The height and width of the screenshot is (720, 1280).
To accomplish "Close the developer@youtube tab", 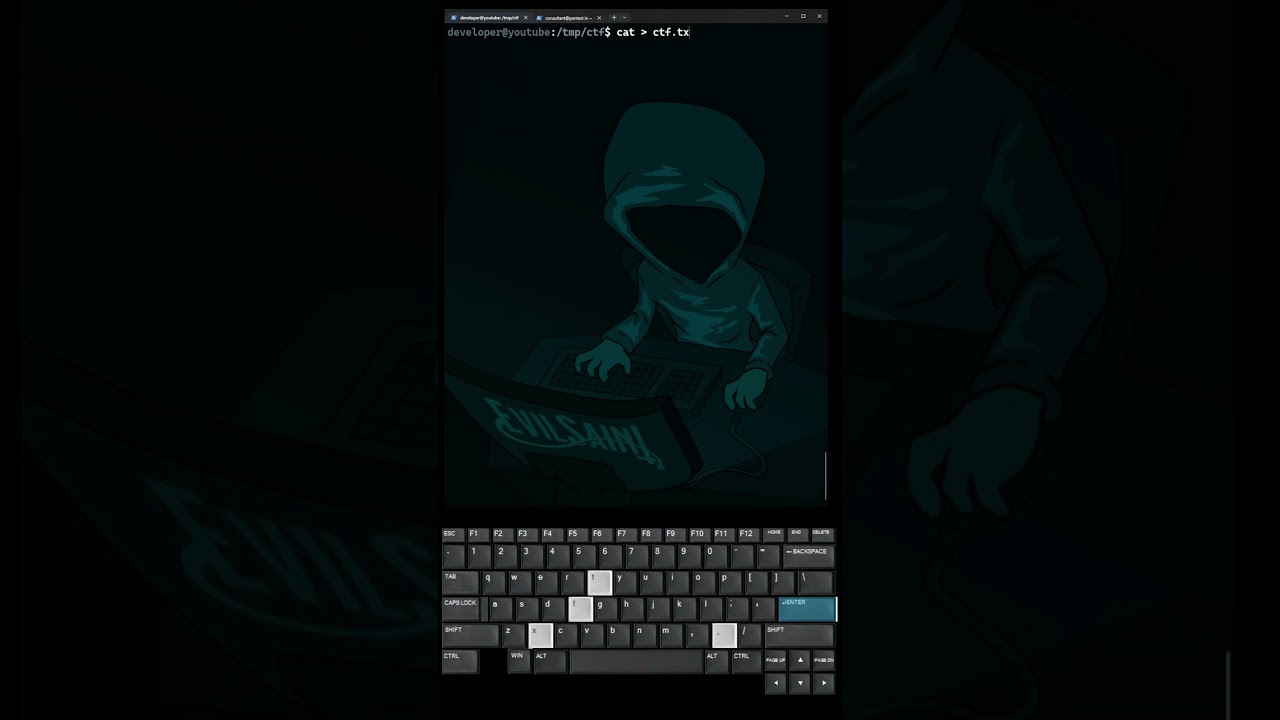I will (525, 17).
